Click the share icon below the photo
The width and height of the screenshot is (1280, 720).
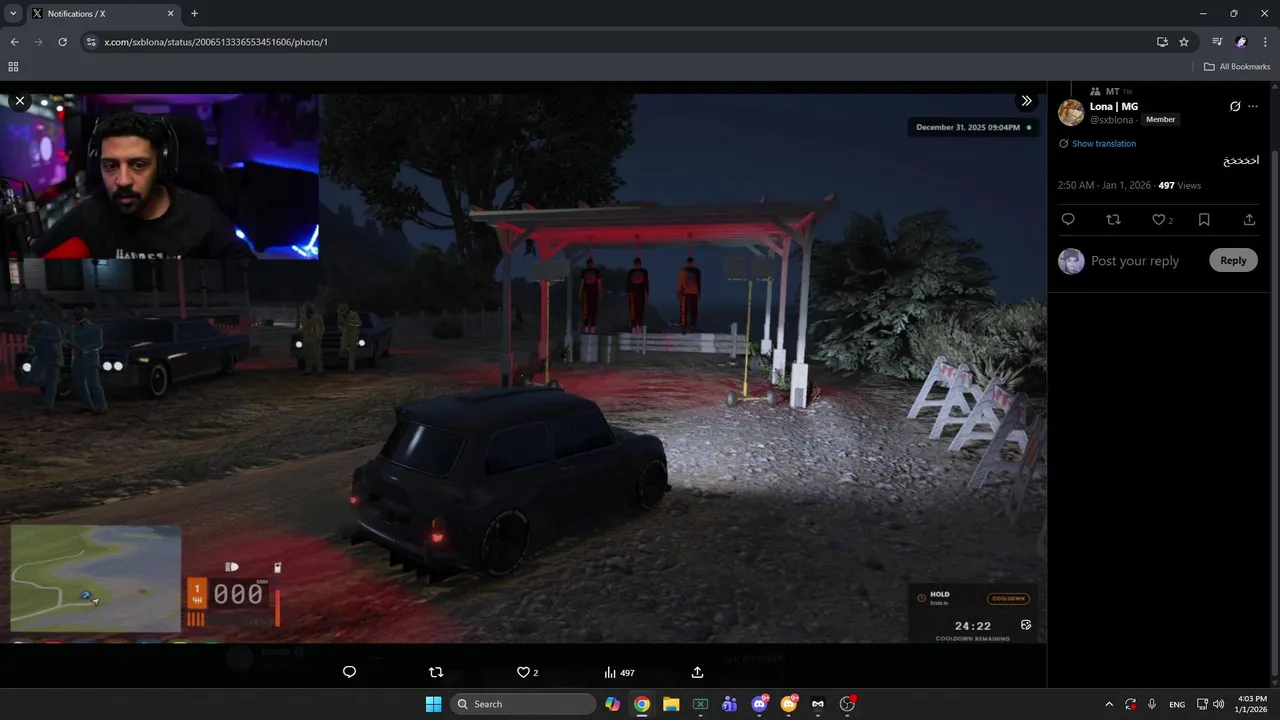point(697,672)
